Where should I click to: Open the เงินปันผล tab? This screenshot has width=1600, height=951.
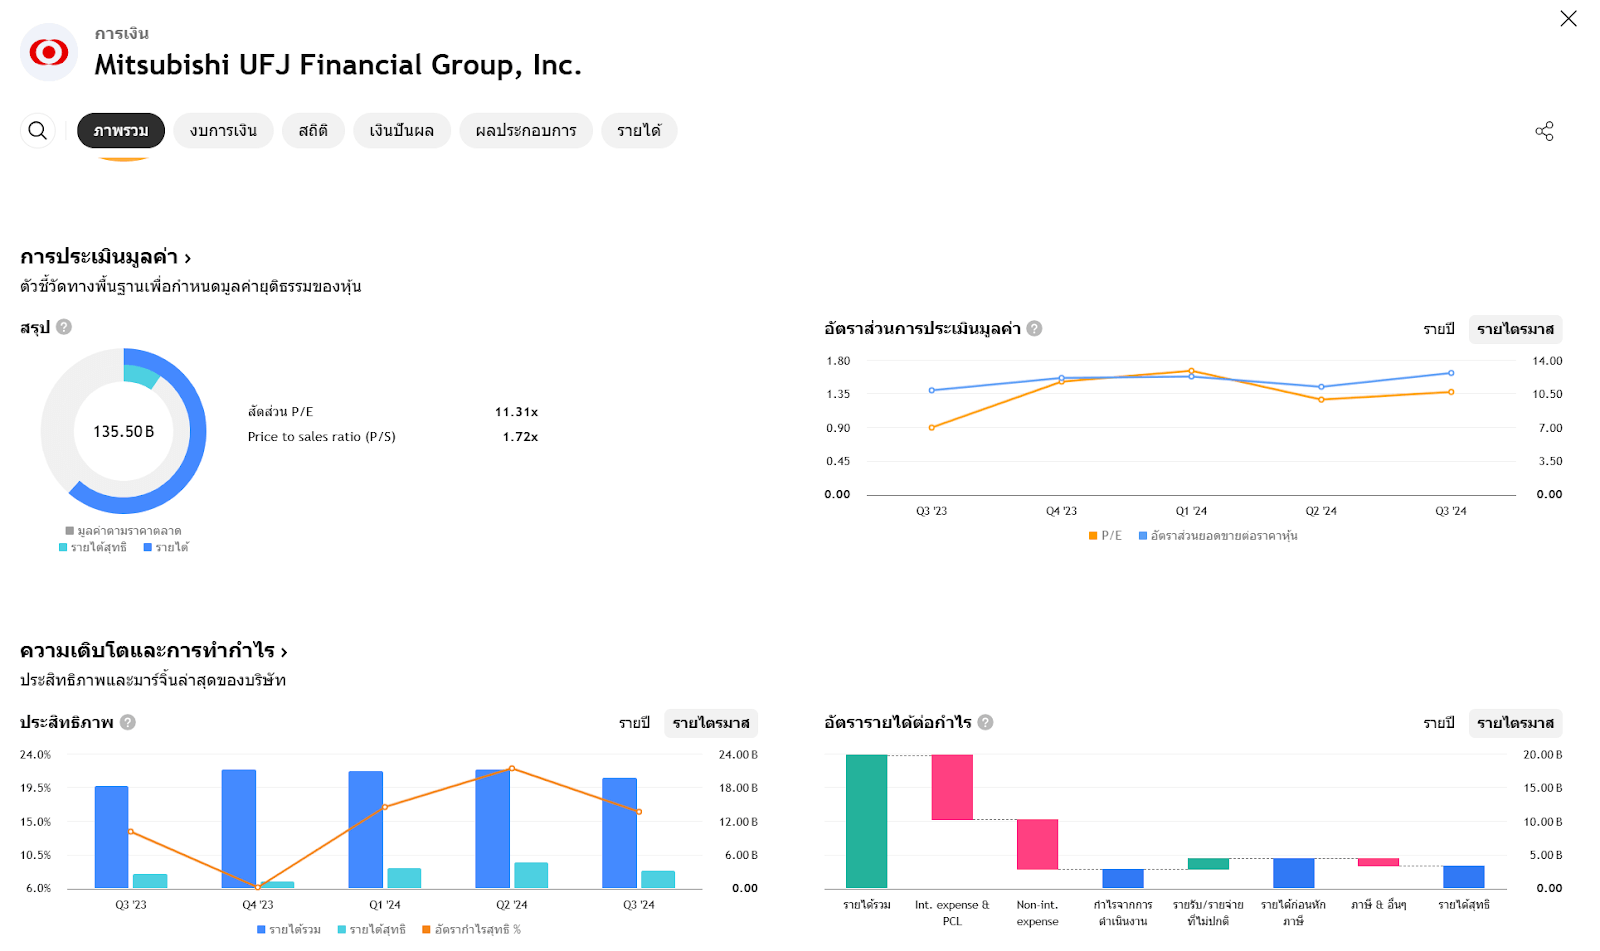coord(401,131)
